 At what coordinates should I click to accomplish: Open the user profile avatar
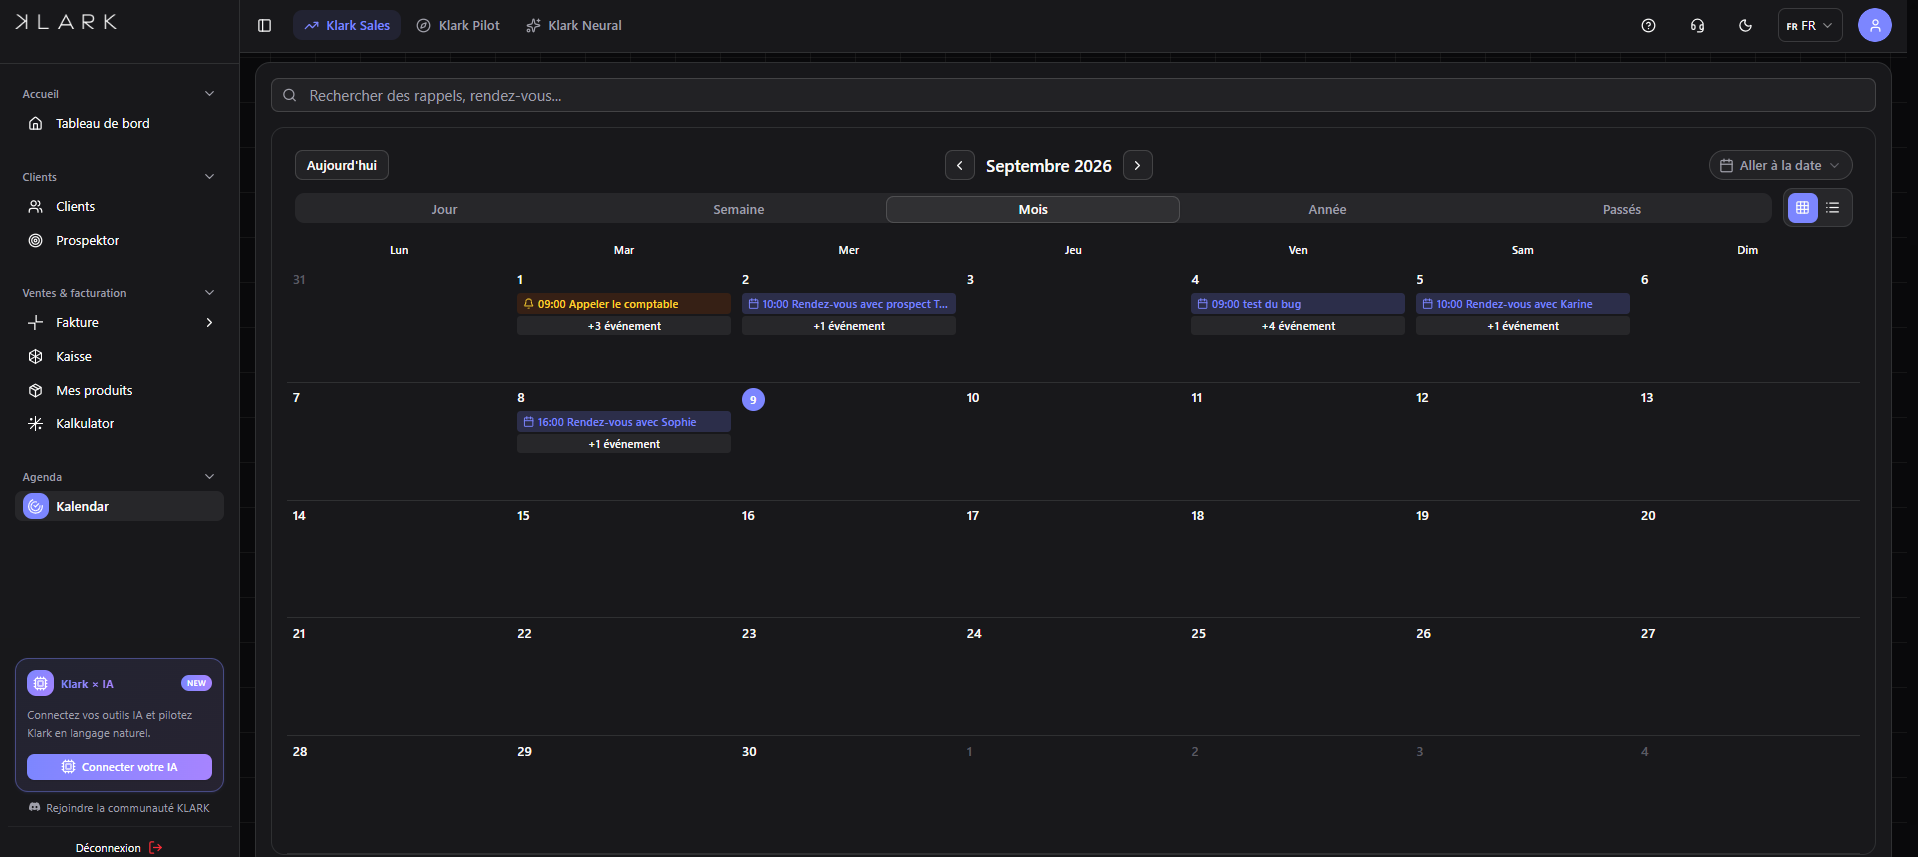click(x=1874, y=25)
